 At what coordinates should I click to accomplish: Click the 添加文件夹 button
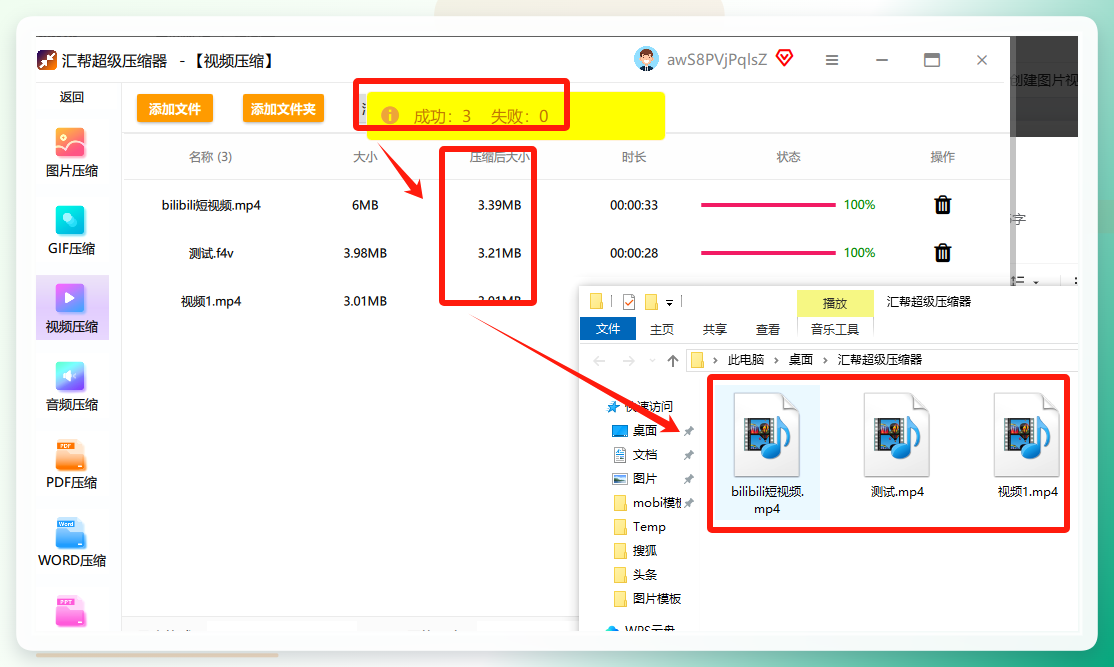coord(283,109)
